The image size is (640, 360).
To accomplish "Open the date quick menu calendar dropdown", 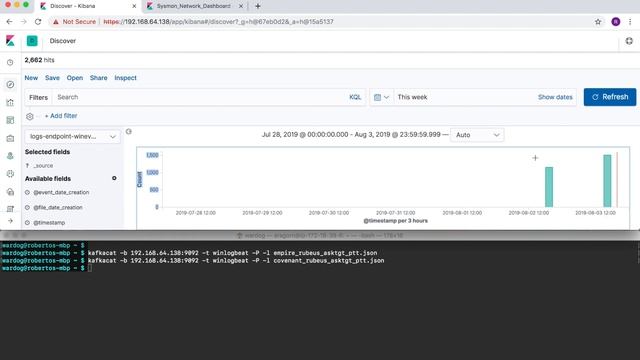I will tap(382, 97).
